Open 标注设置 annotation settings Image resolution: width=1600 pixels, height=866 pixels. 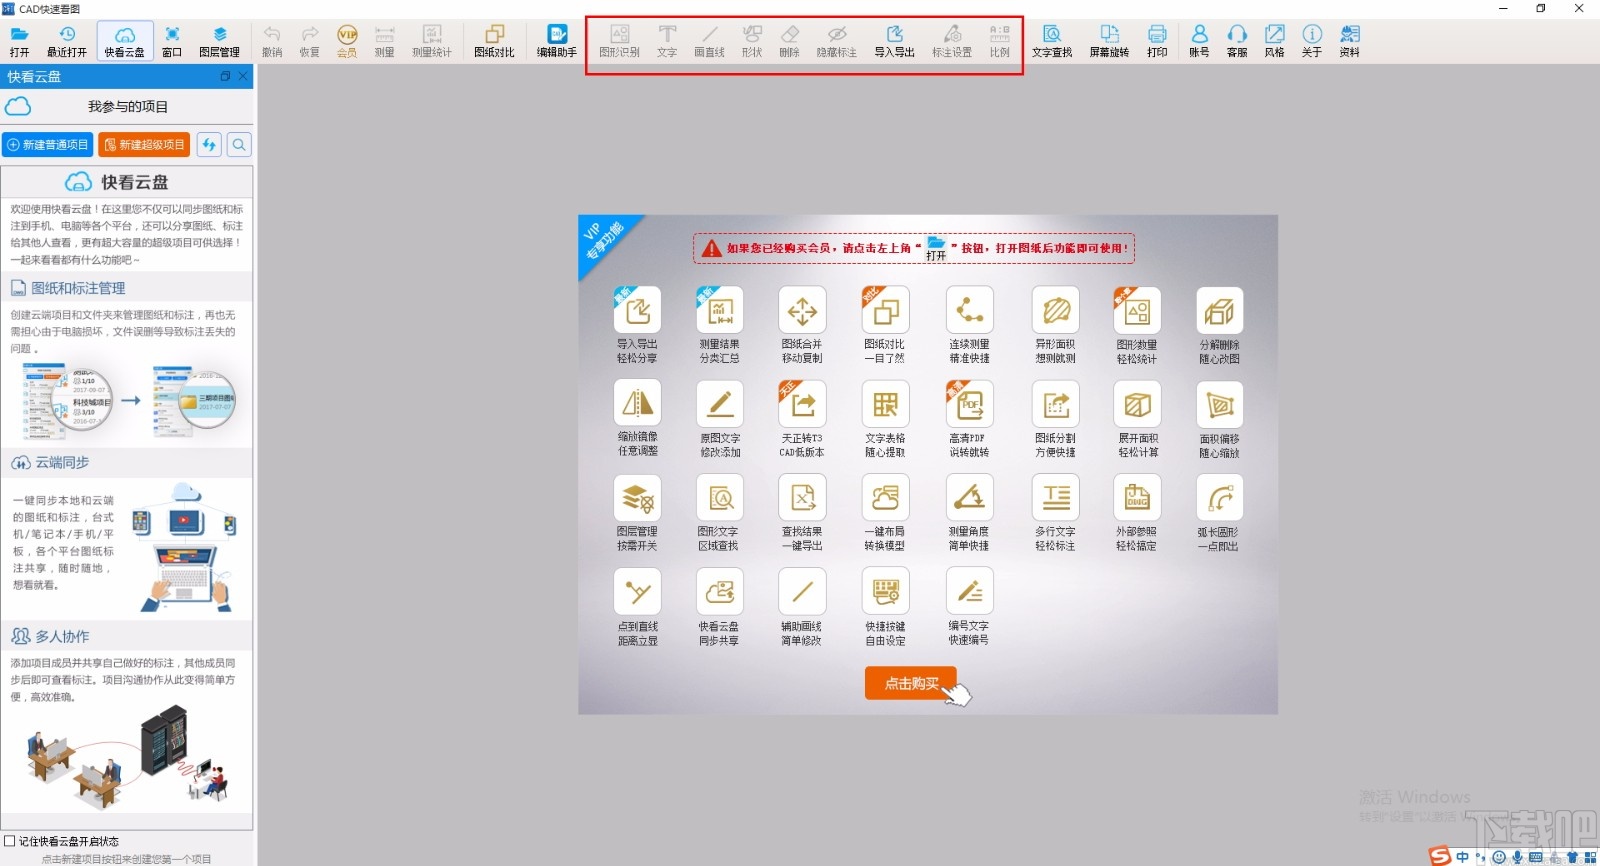point(952,41)
